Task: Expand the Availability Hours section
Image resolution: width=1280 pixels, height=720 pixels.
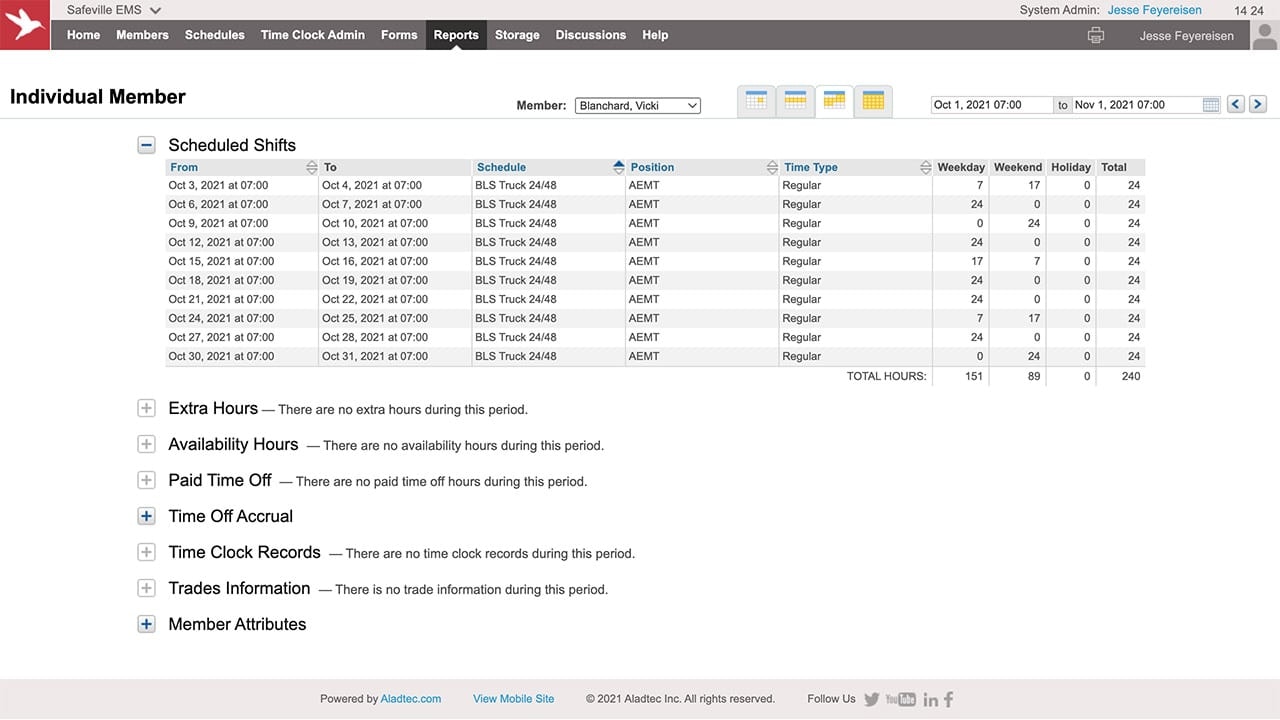Action: point(146,444)
